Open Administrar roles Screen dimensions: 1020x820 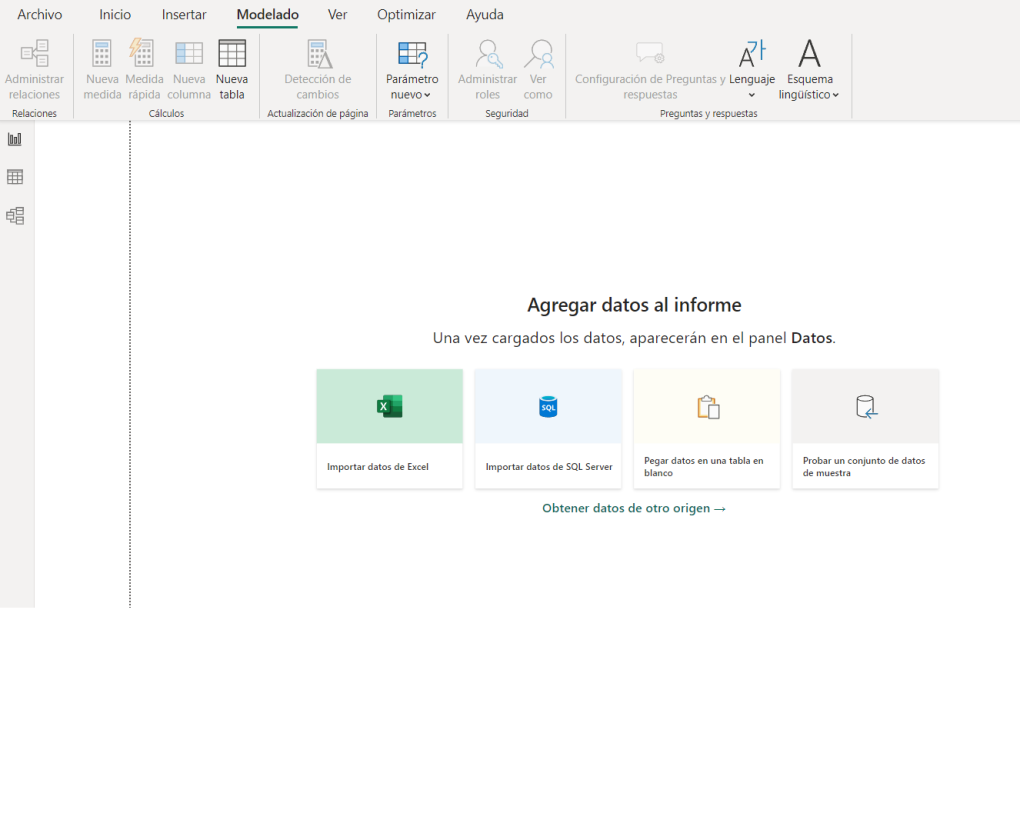487,70
